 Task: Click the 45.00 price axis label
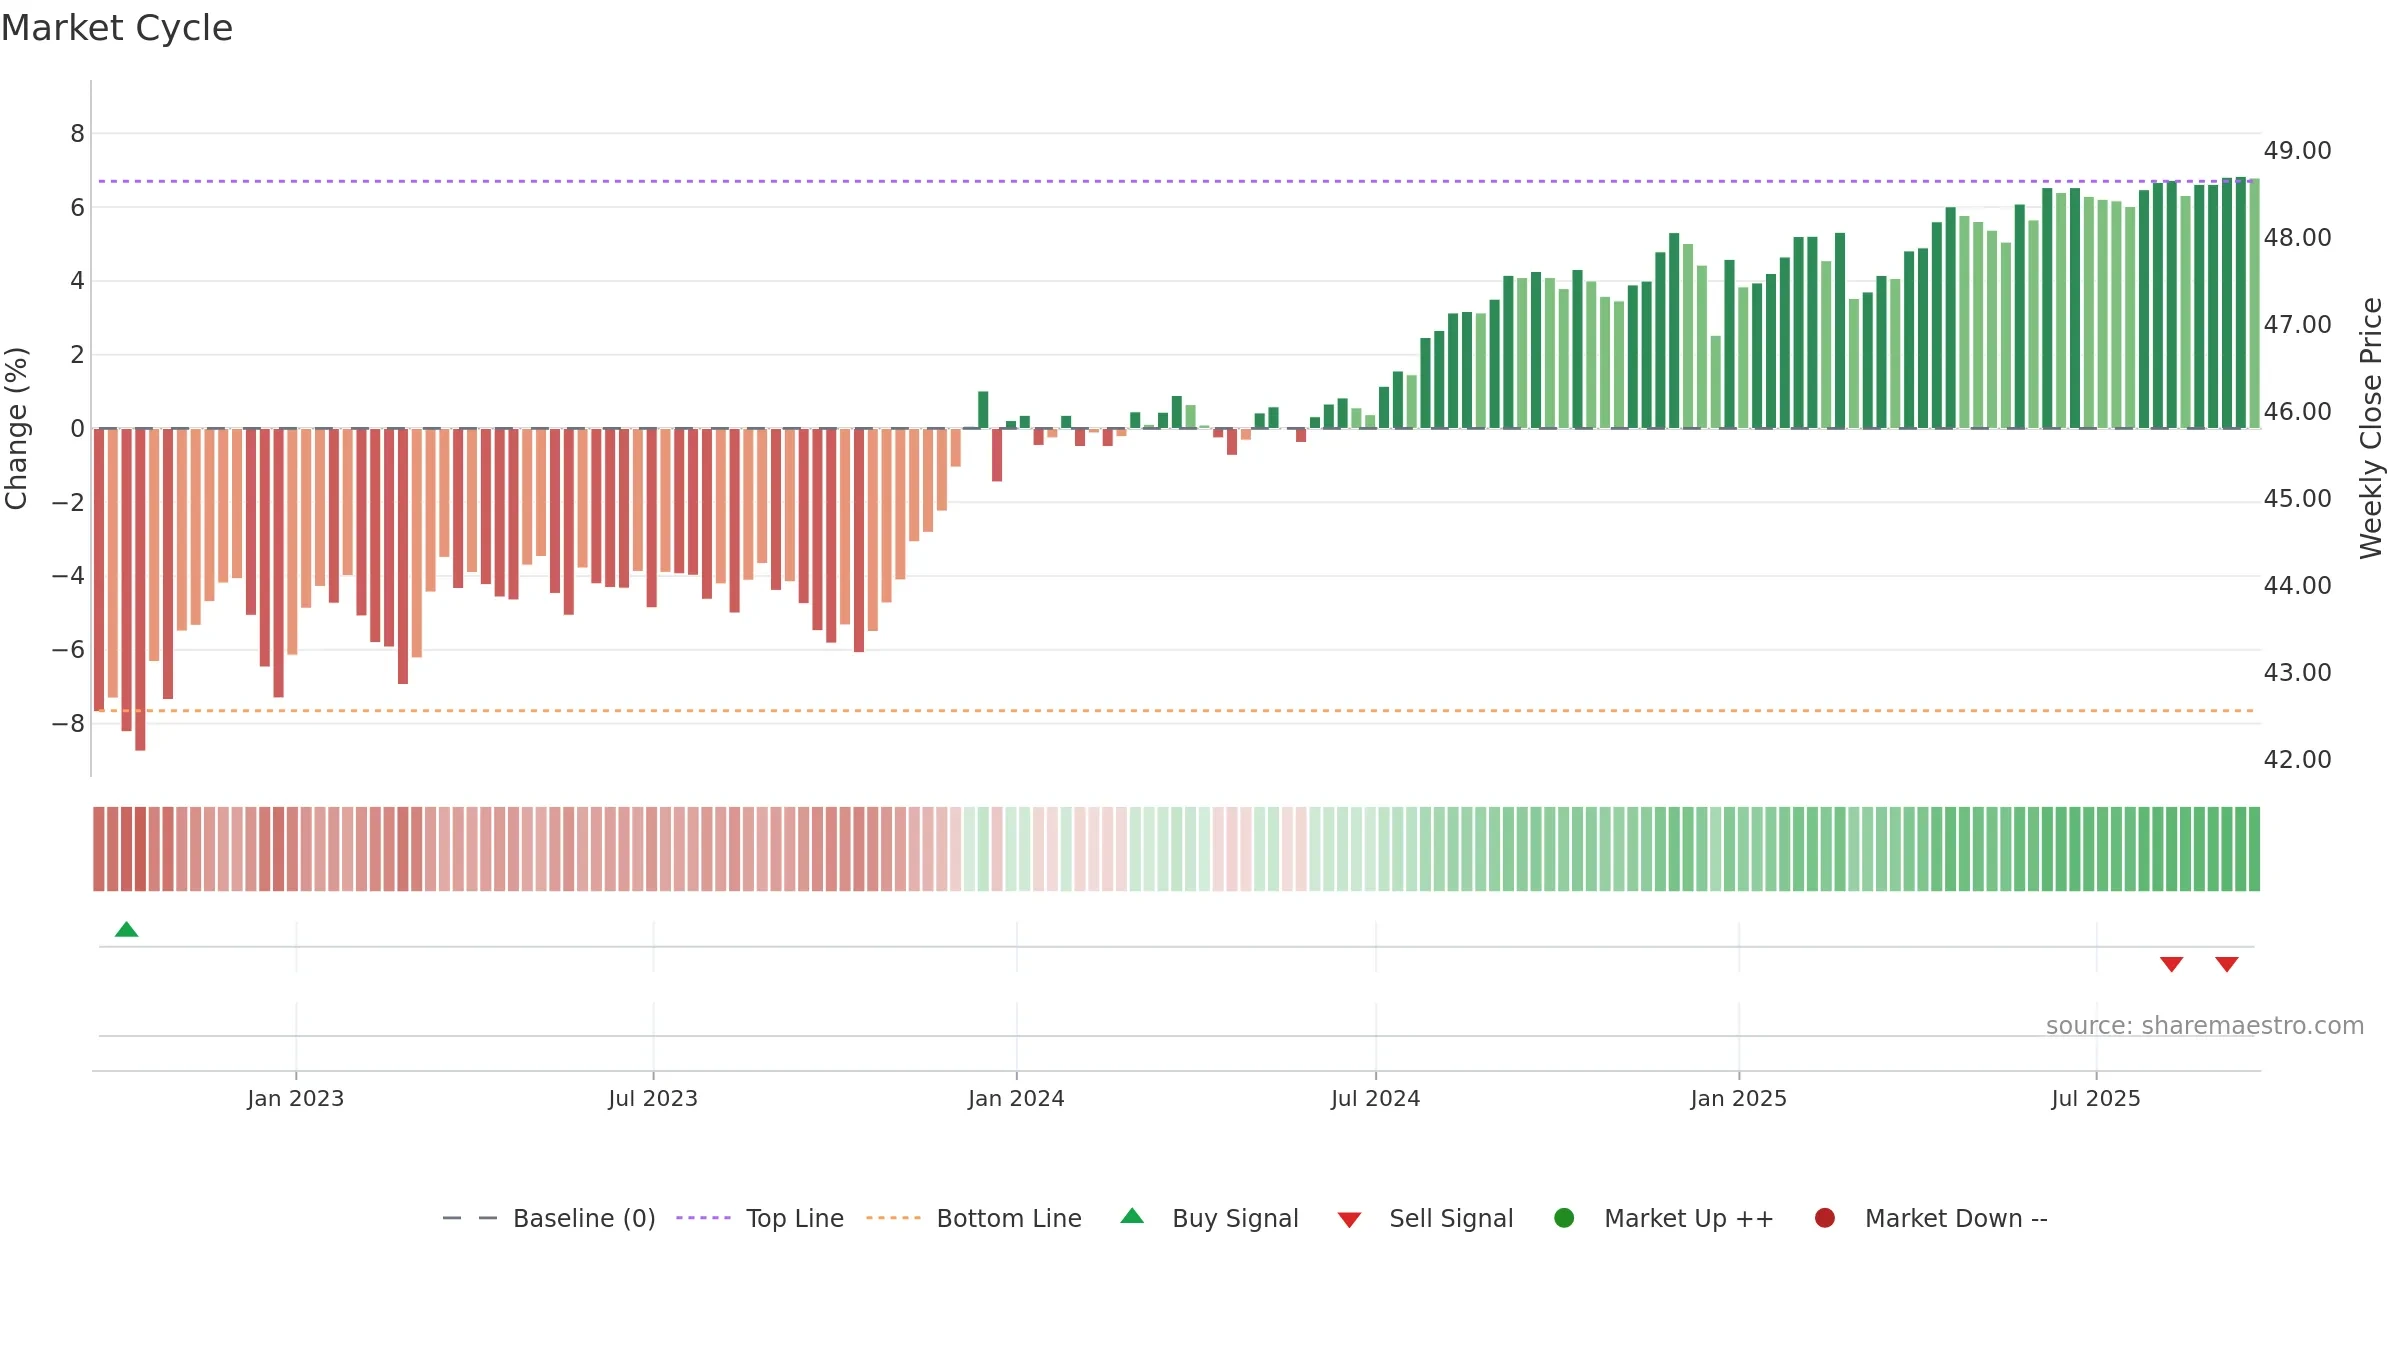(x=2297, y=499)
